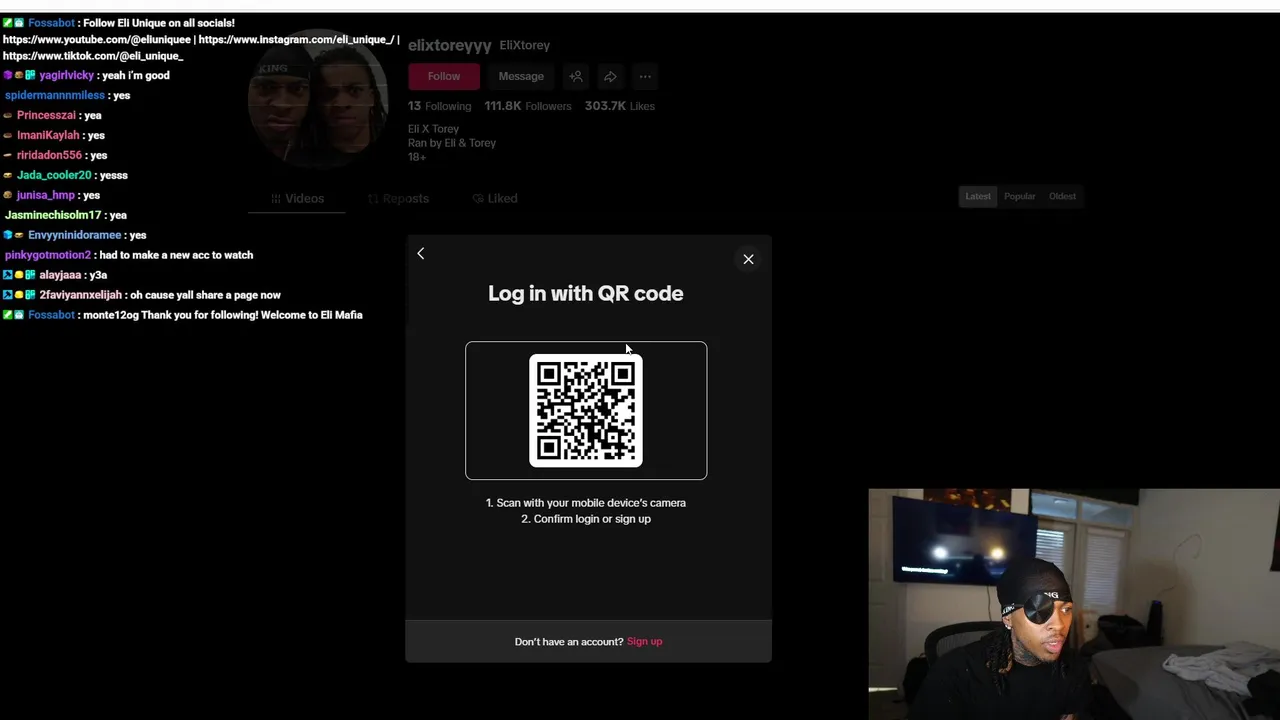Select chat username yagirlvicky

pos(67,75)
